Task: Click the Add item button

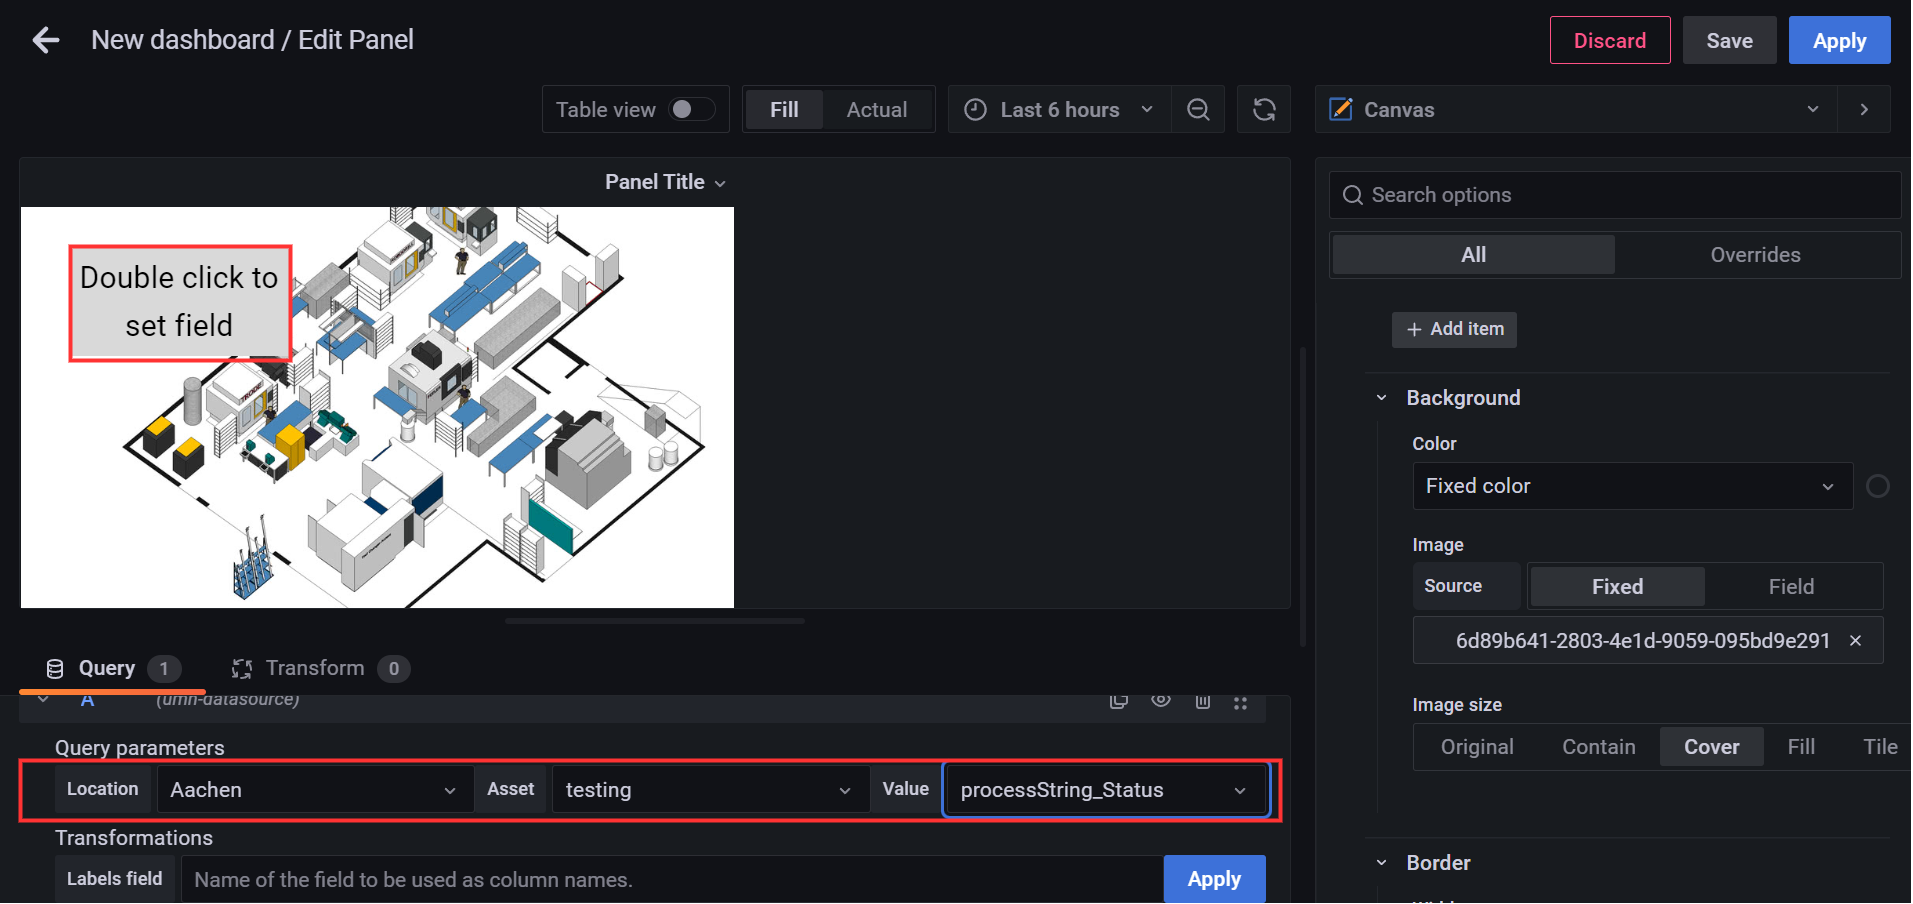Action: click(1454, 329)
